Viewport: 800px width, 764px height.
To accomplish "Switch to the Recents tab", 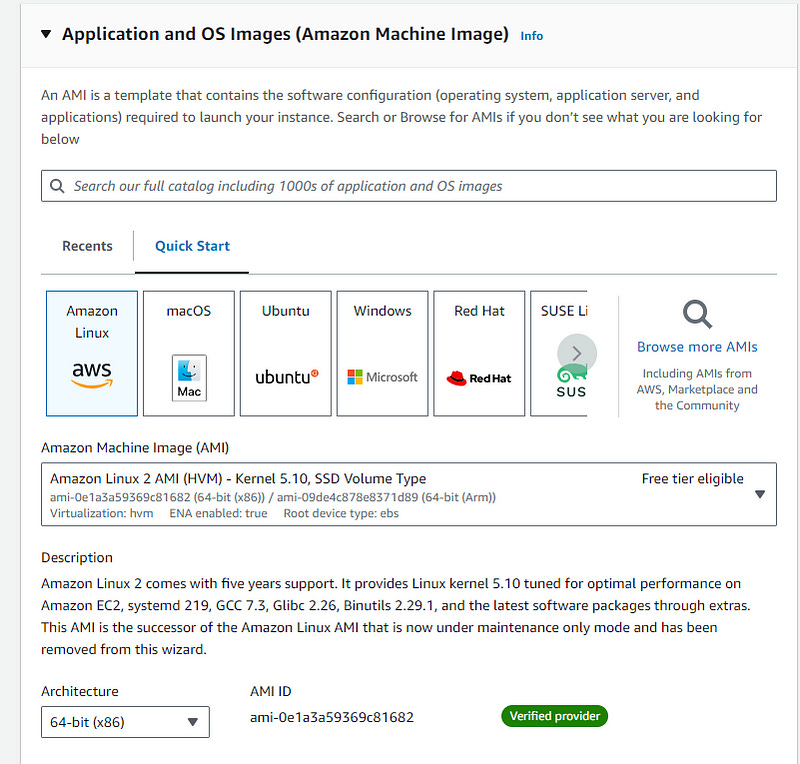I will tap(87, 246).
